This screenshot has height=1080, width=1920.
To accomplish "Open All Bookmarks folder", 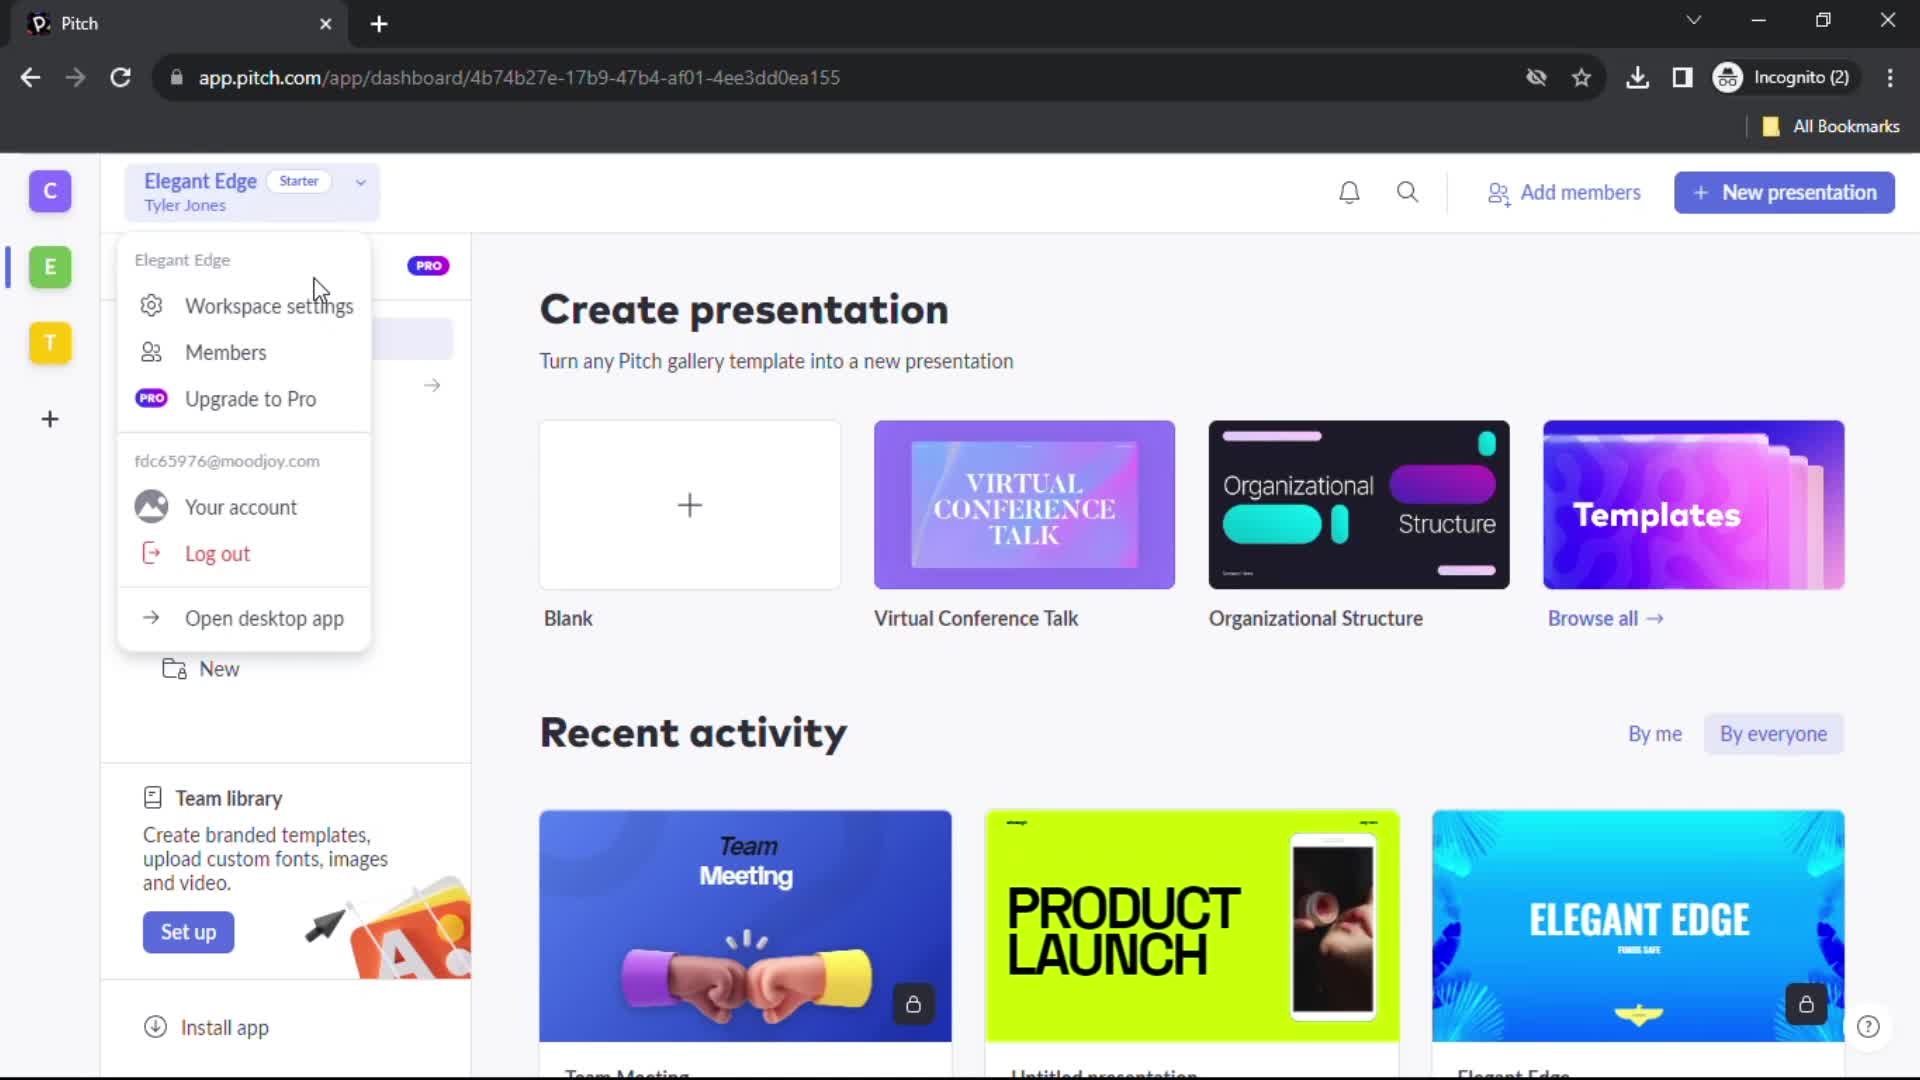I will (x=1830, y=126).
